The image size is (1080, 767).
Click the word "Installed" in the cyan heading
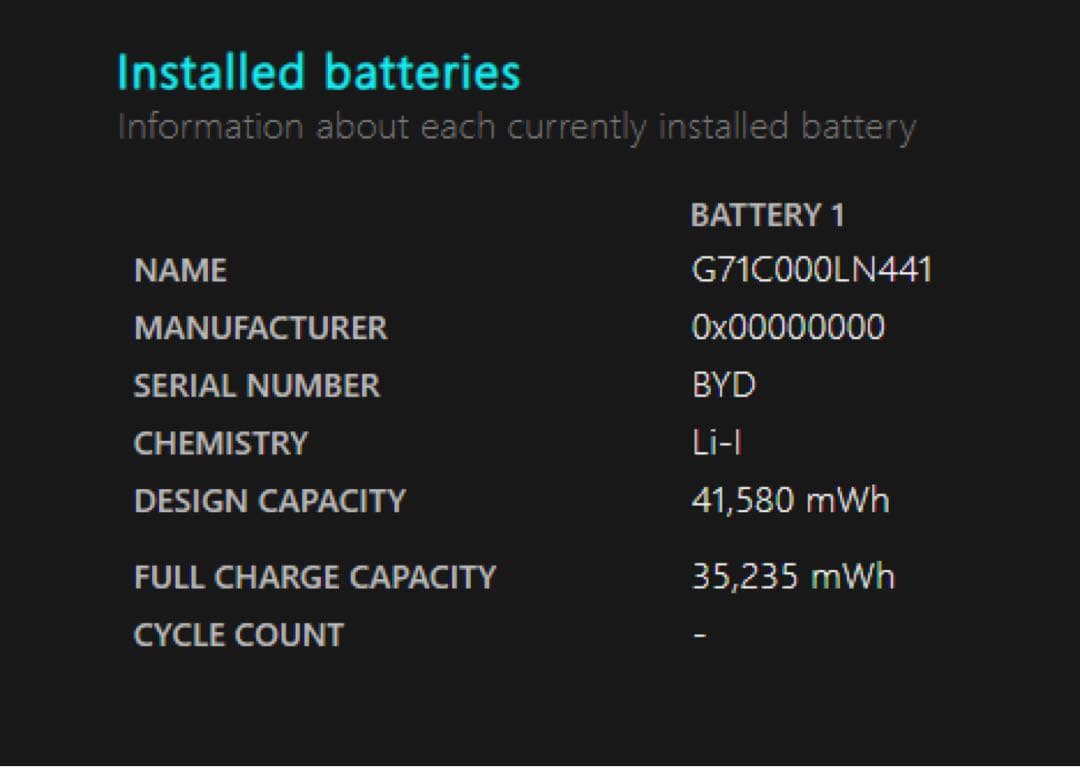click(x=210, y=73)
